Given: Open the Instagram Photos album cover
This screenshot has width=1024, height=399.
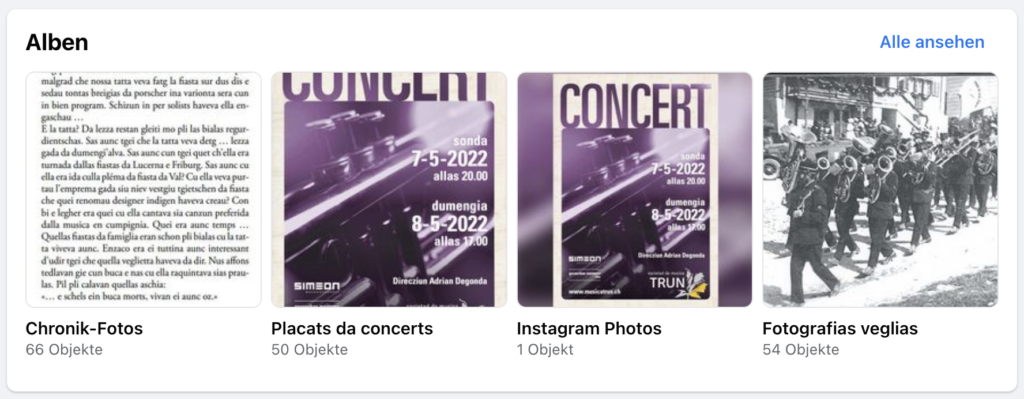Looking at the screenshot, I should [635, 189].
